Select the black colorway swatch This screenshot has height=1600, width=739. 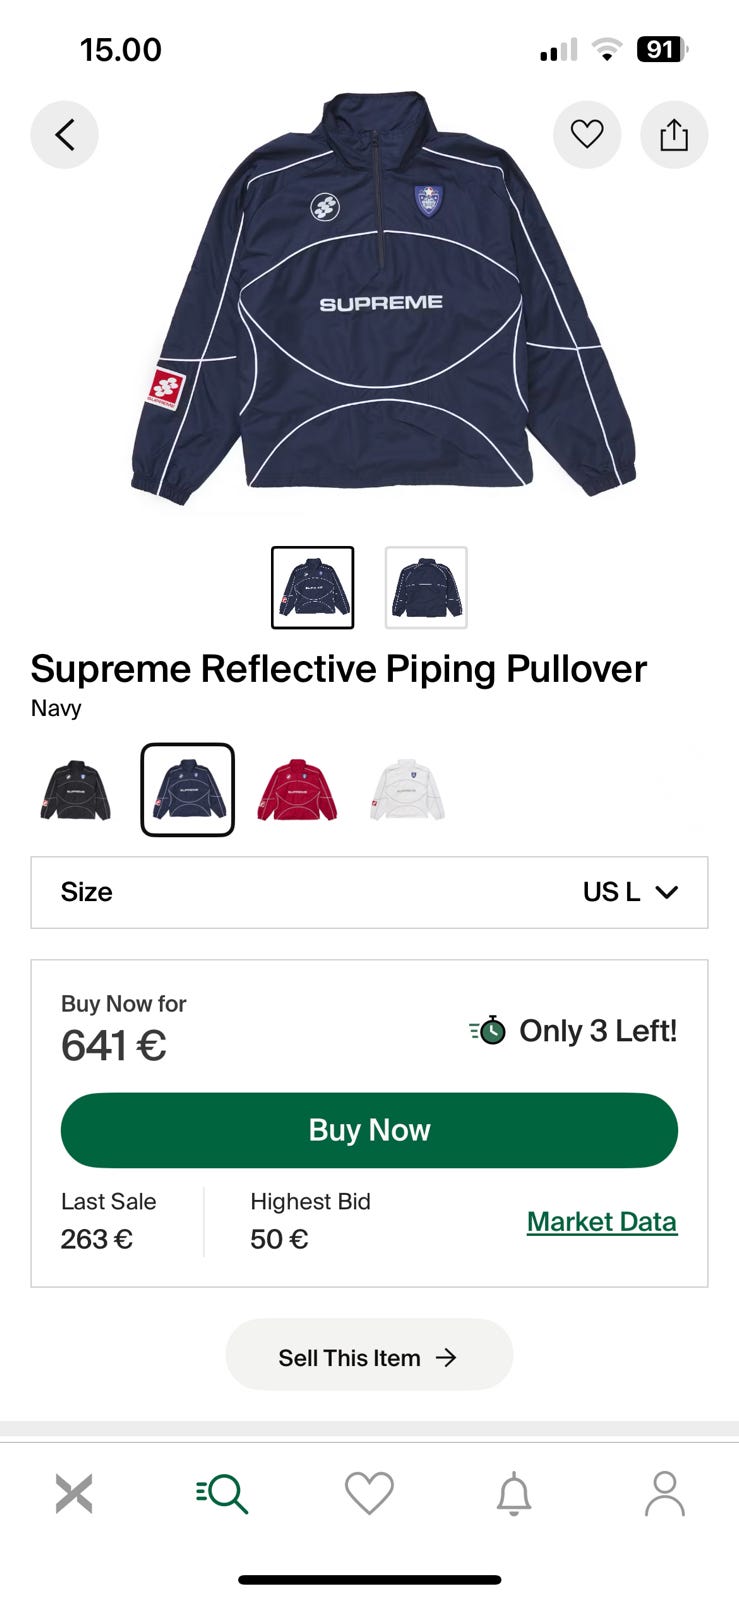[x=76, y=790]
